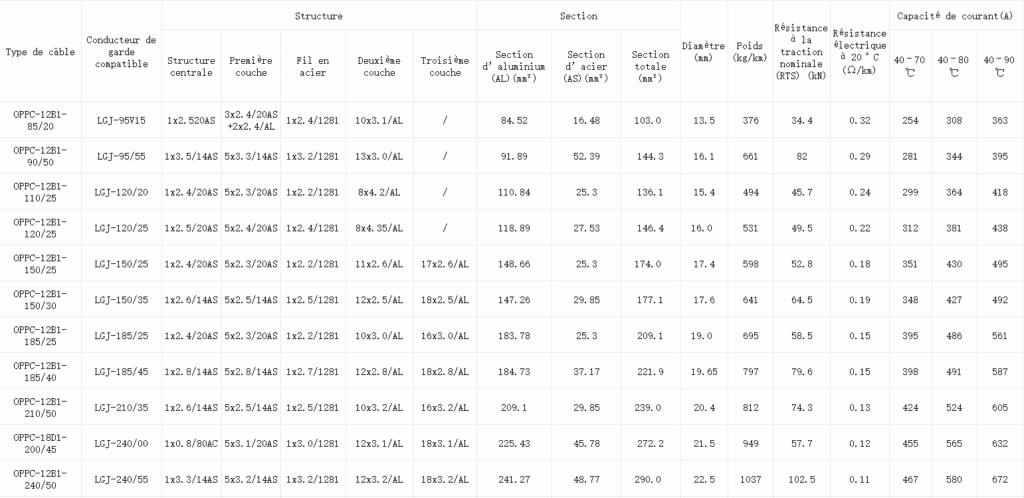
Task: Click the Section totale (mm²) header
Action: coord(650,66)
